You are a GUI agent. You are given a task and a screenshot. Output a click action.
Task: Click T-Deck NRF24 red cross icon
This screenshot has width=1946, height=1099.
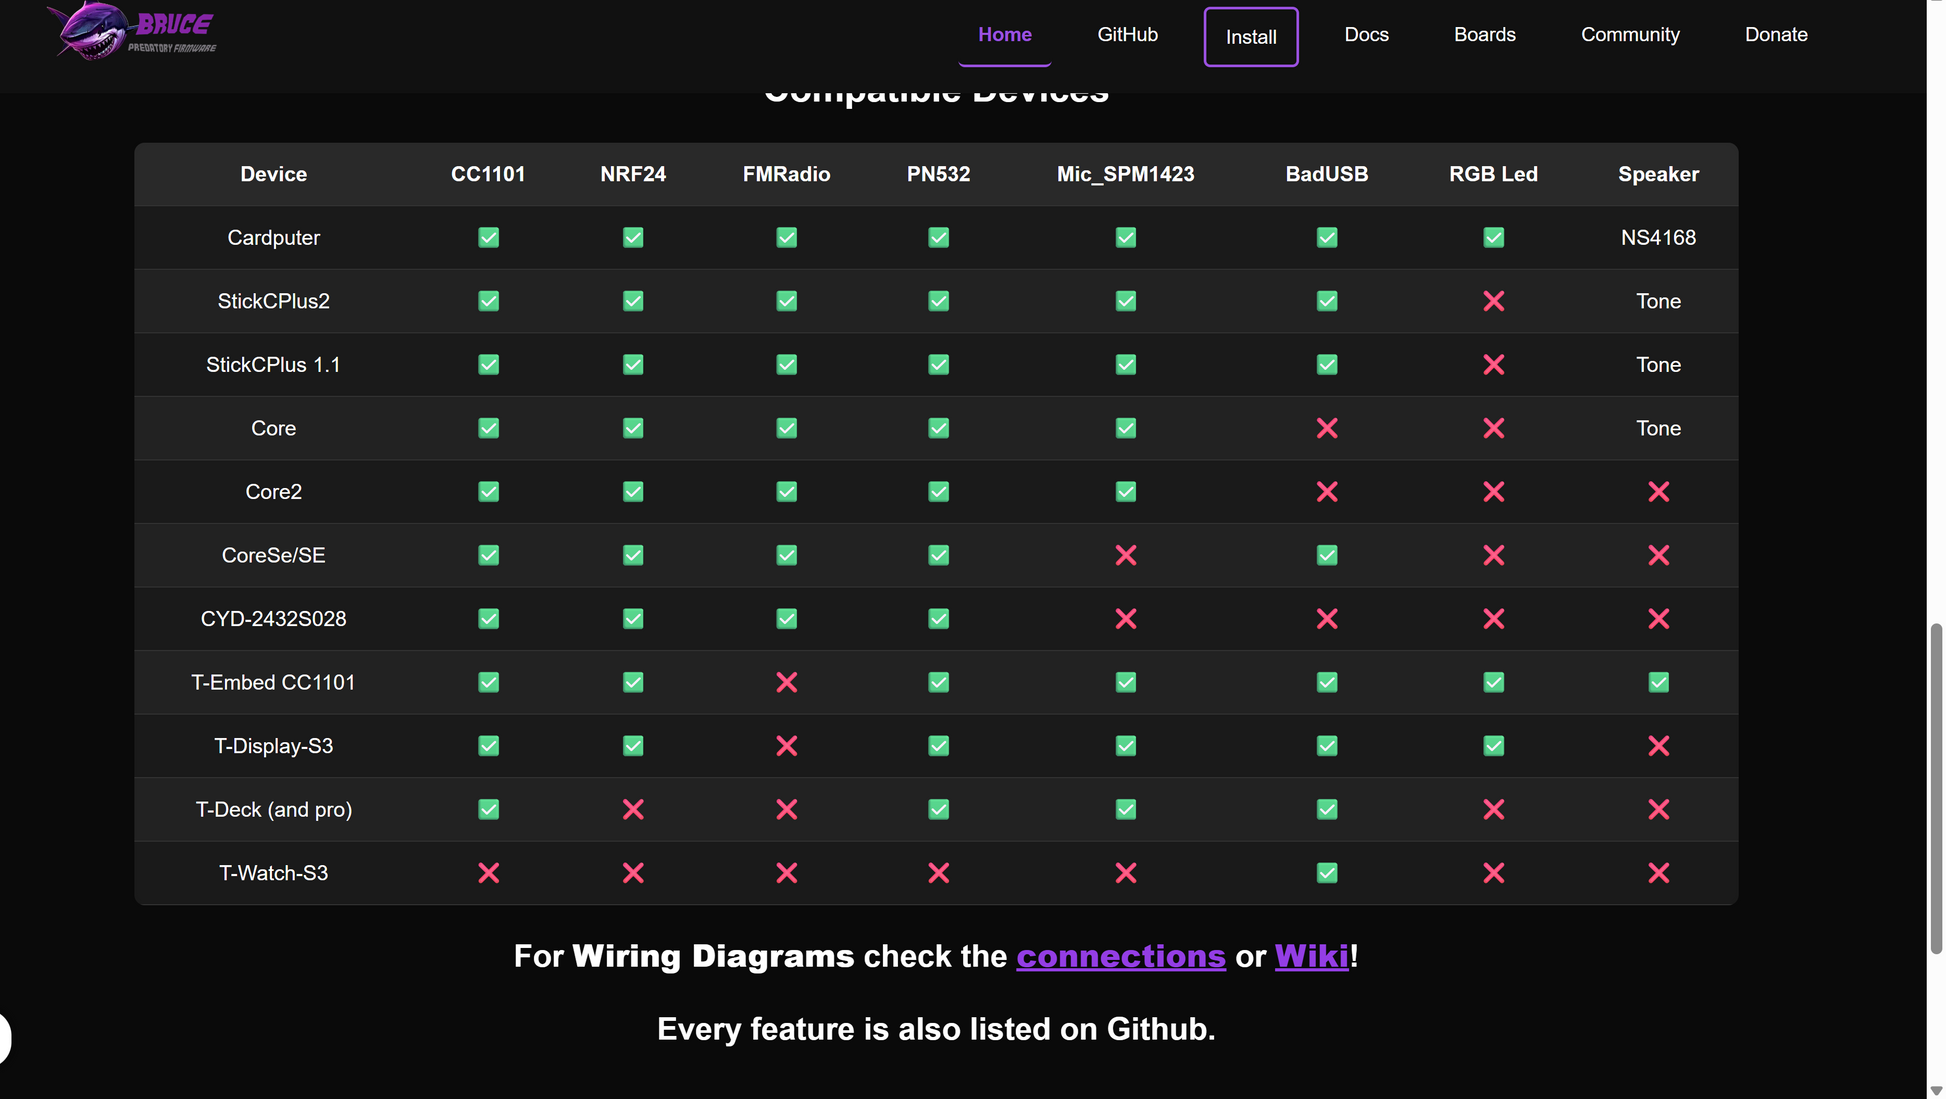(633, 809)
